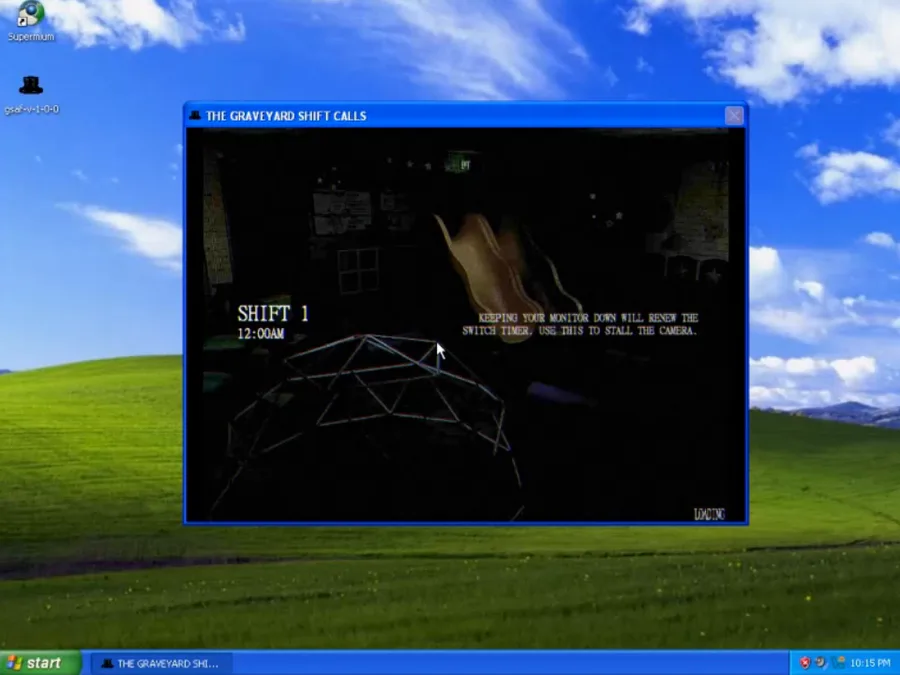Open the Supermium desktop shortcut

coord(31,21)
